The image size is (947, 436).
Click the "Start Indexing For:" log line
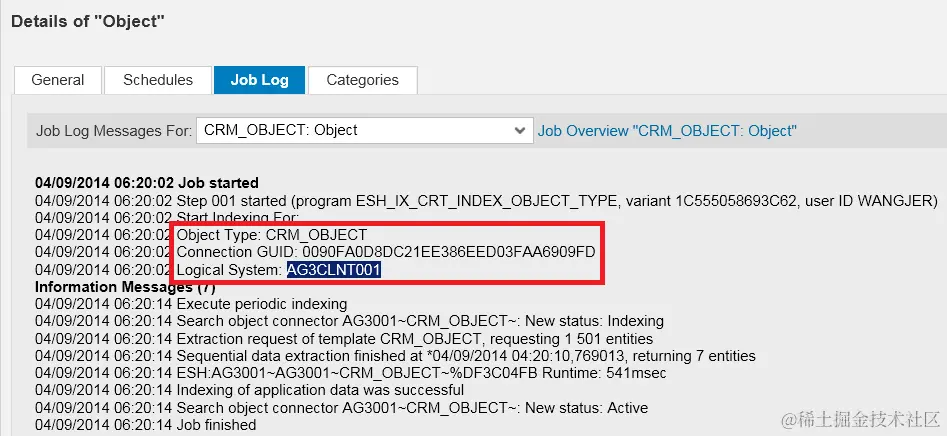point(167,217)
